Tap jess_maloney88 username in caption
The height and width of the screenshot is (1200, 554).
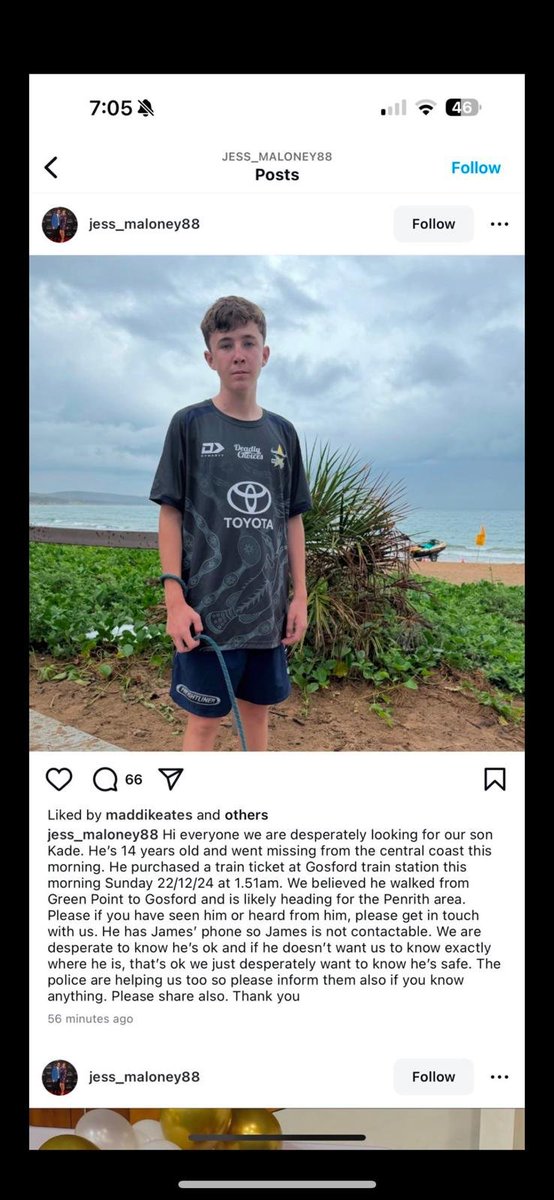click(x=103, y=834)
